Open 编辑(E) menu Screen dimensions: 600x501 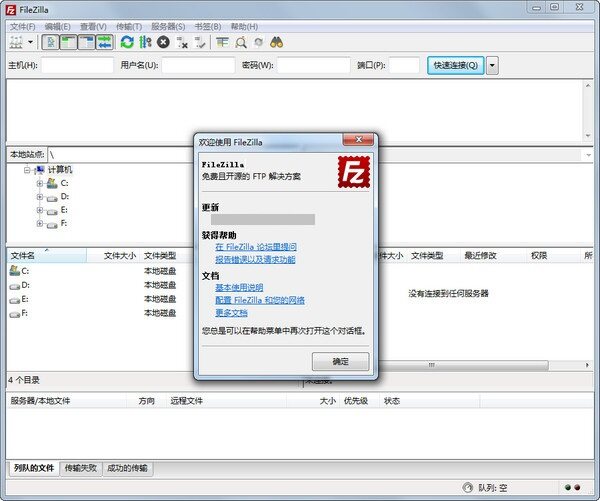pyautogui.click(x=57, y=26)
